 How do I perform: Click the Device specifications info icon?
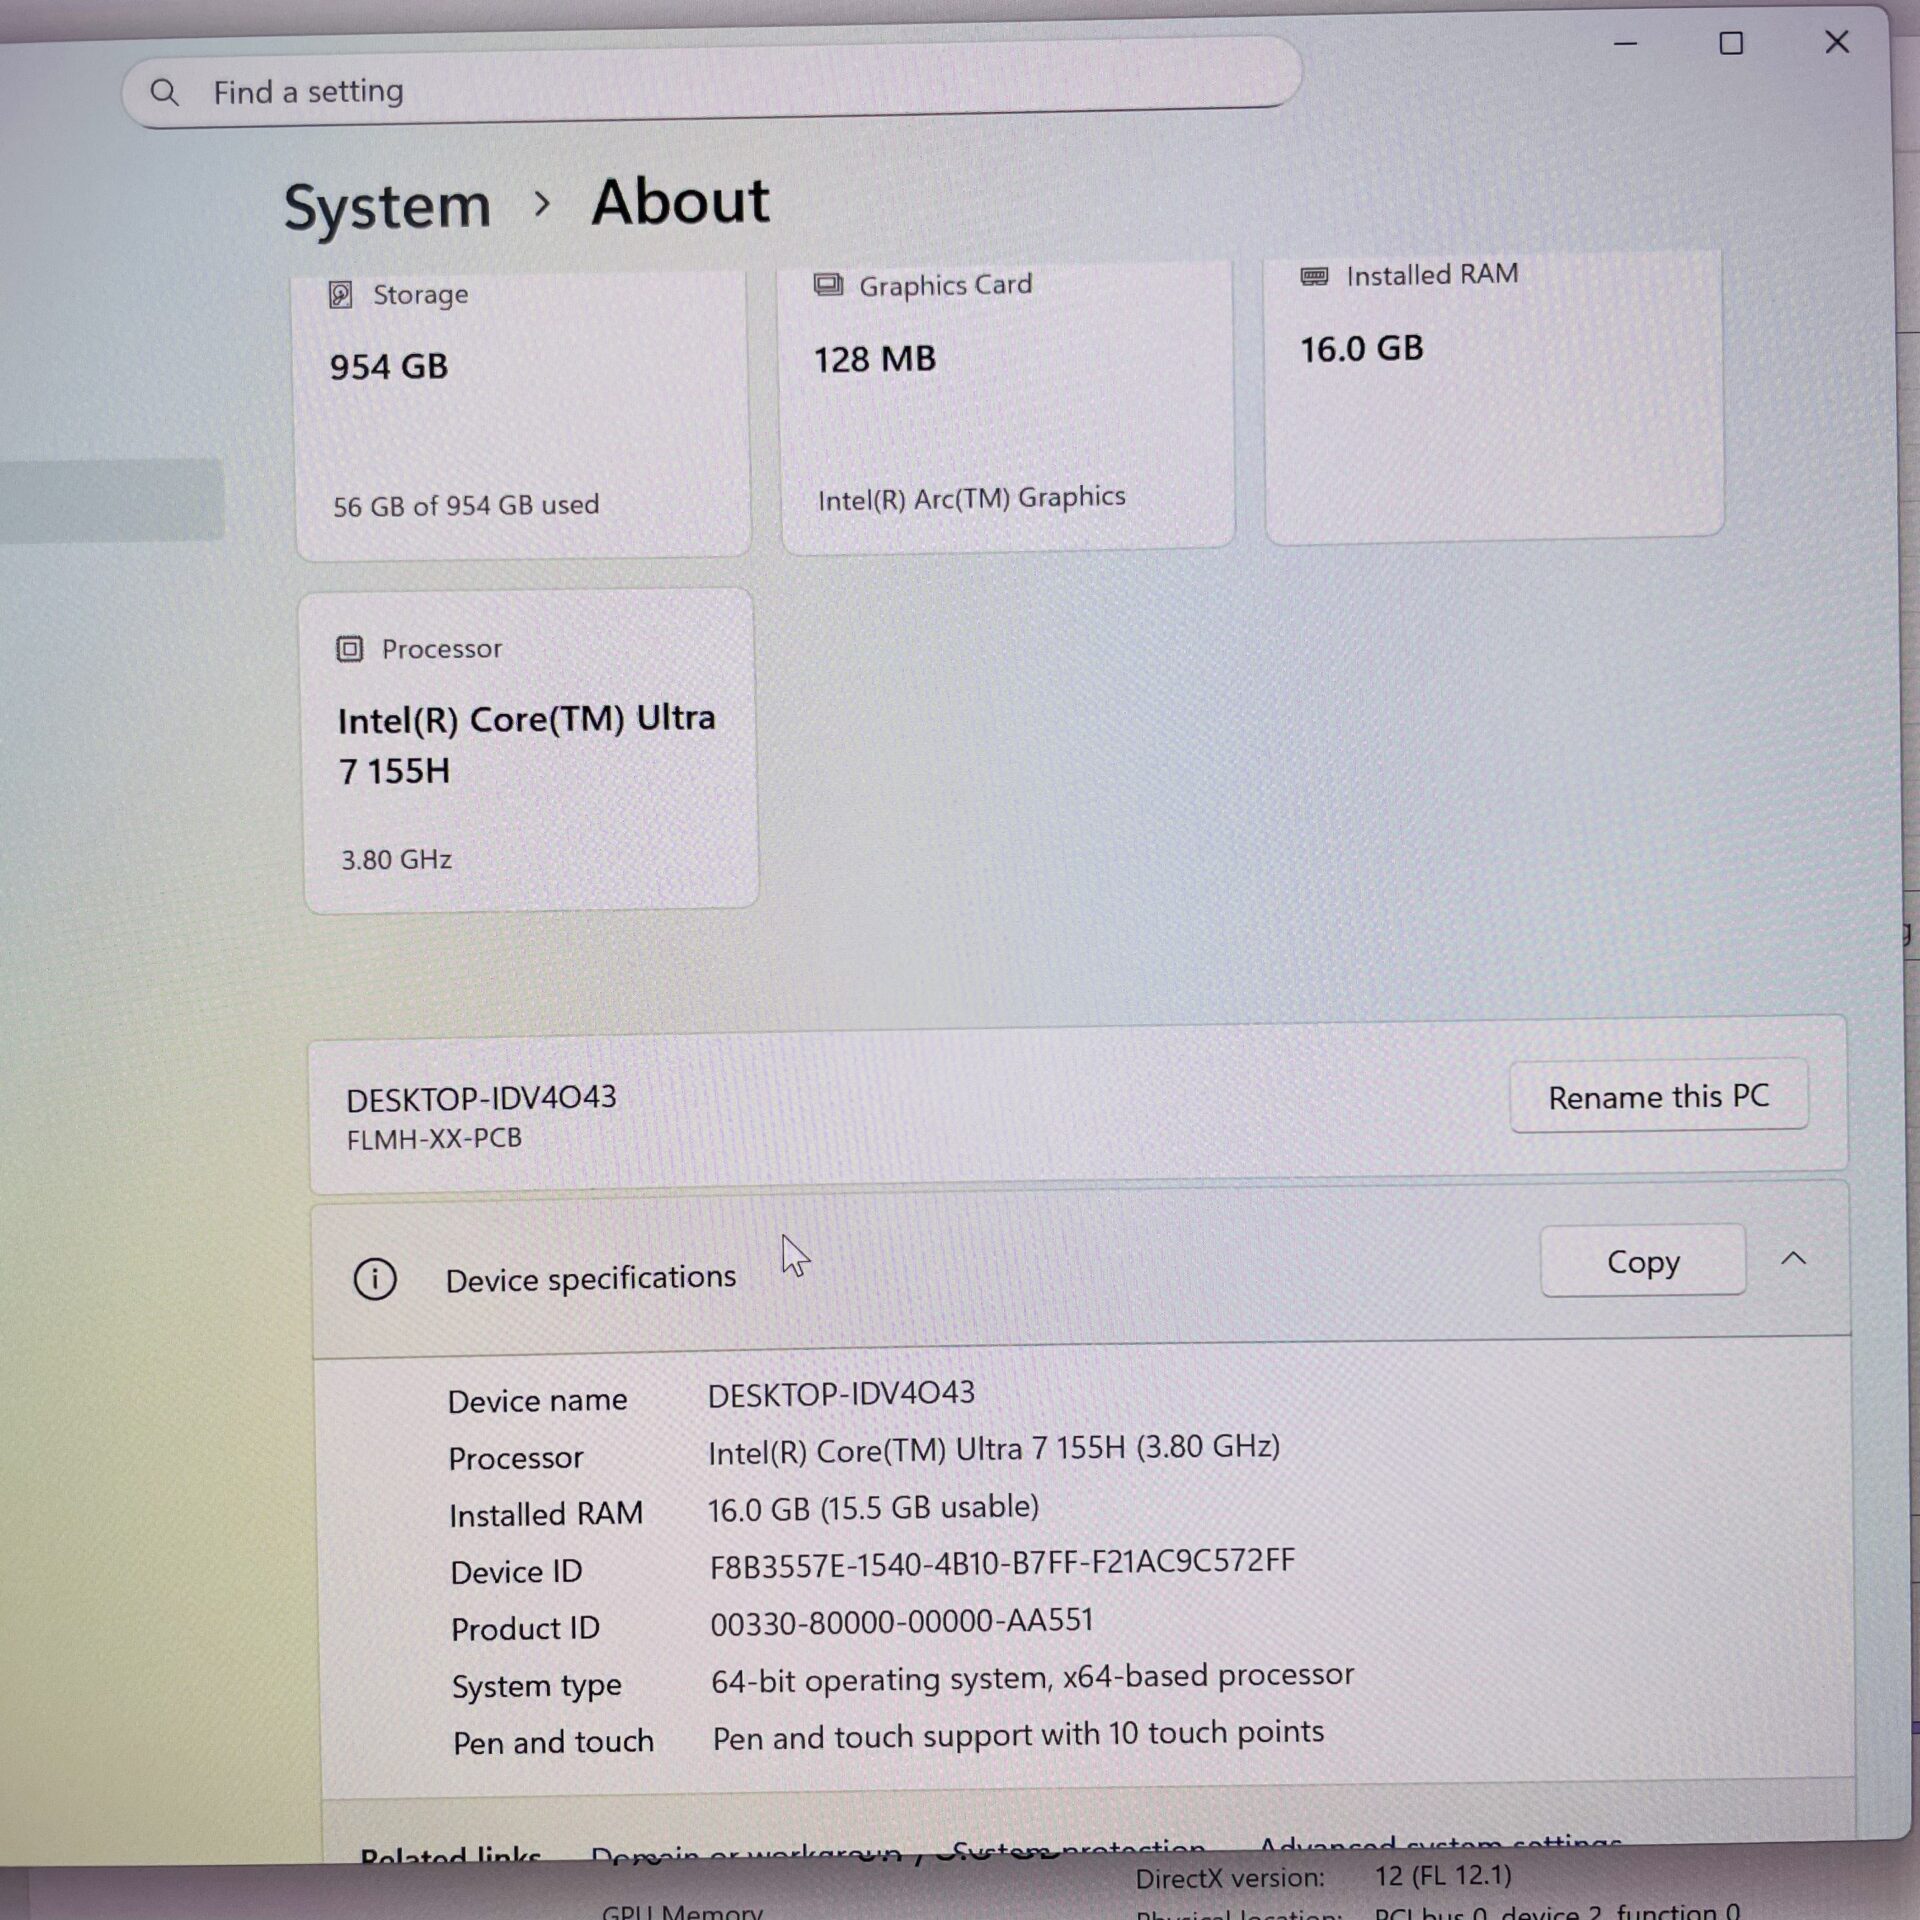[375, 1279]
